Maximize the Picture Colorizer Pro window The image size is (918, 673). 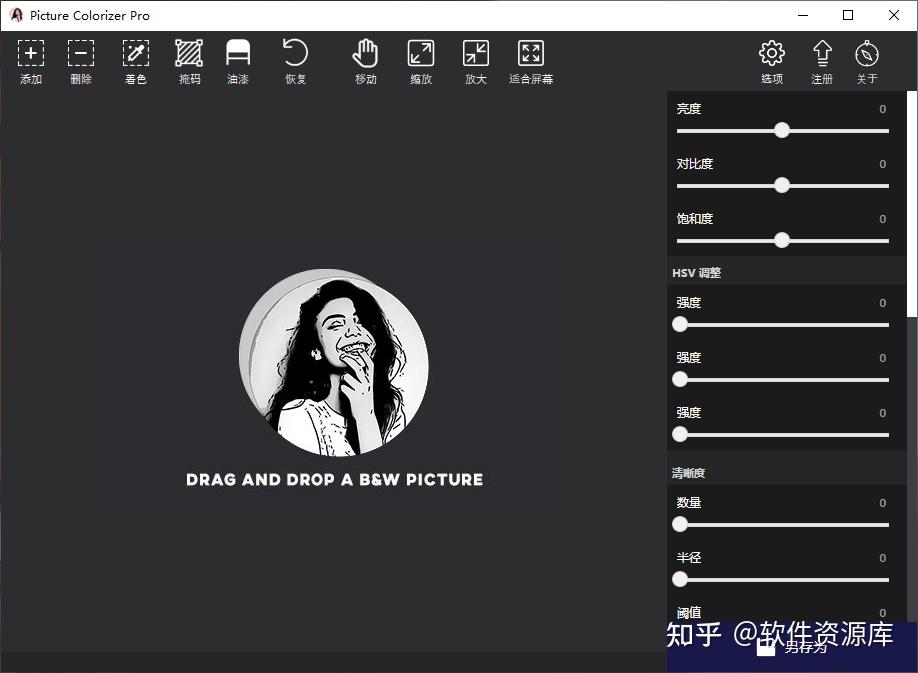pos(848,15)
